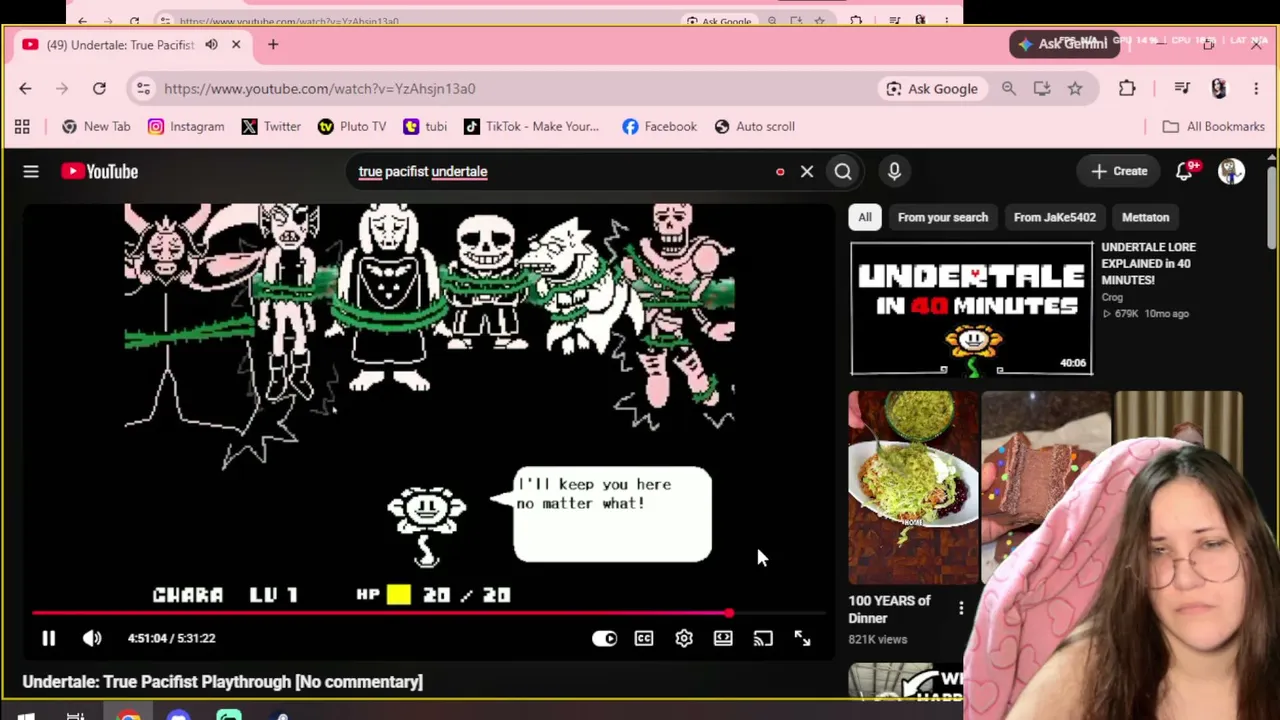This screenshot has width=1280, height=720.
Task: Open the YouTube guide hamburger menu
Action: 31,171
